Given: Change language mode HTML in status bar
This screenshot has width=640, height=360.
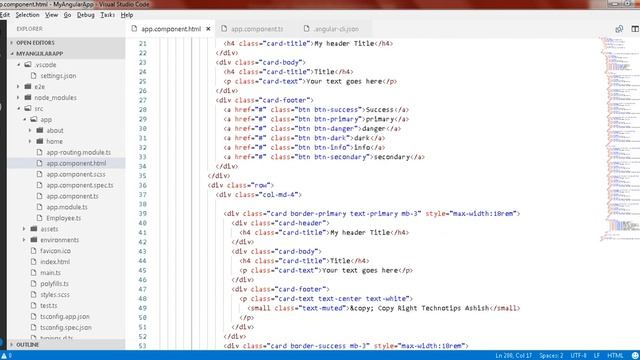Looking at the screenshot, I should (x=615, y=356).
